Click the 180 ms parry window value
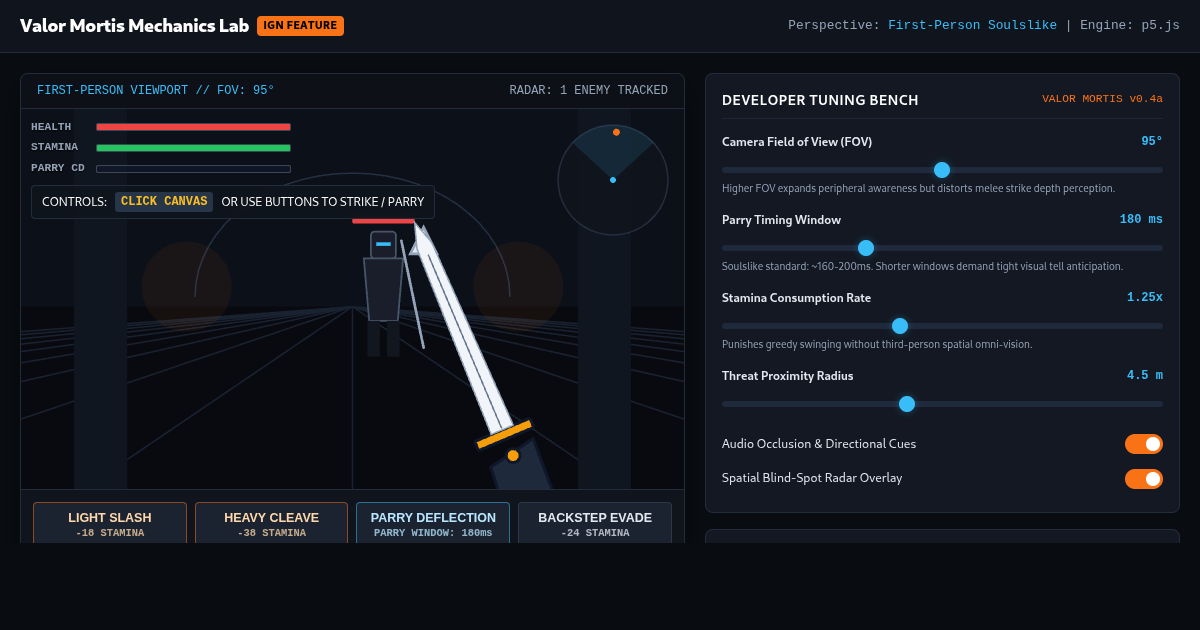Image resolution: width=1200 pixels, height=630 pixels. 1141,220
